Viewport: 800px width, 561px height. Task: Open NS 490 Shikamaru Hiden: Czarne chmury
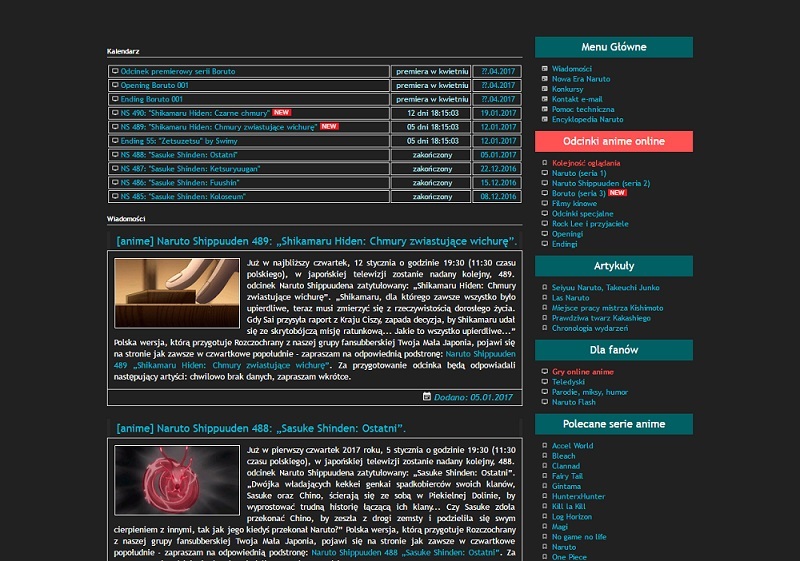tap(195, 113)
